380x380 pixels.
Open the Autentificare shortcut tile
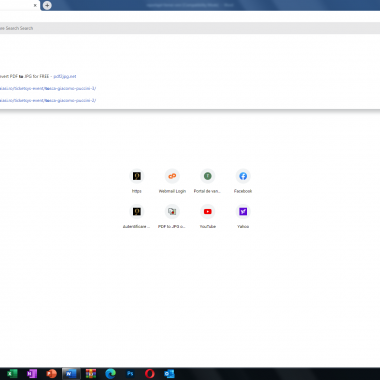(x=137, y=217)
